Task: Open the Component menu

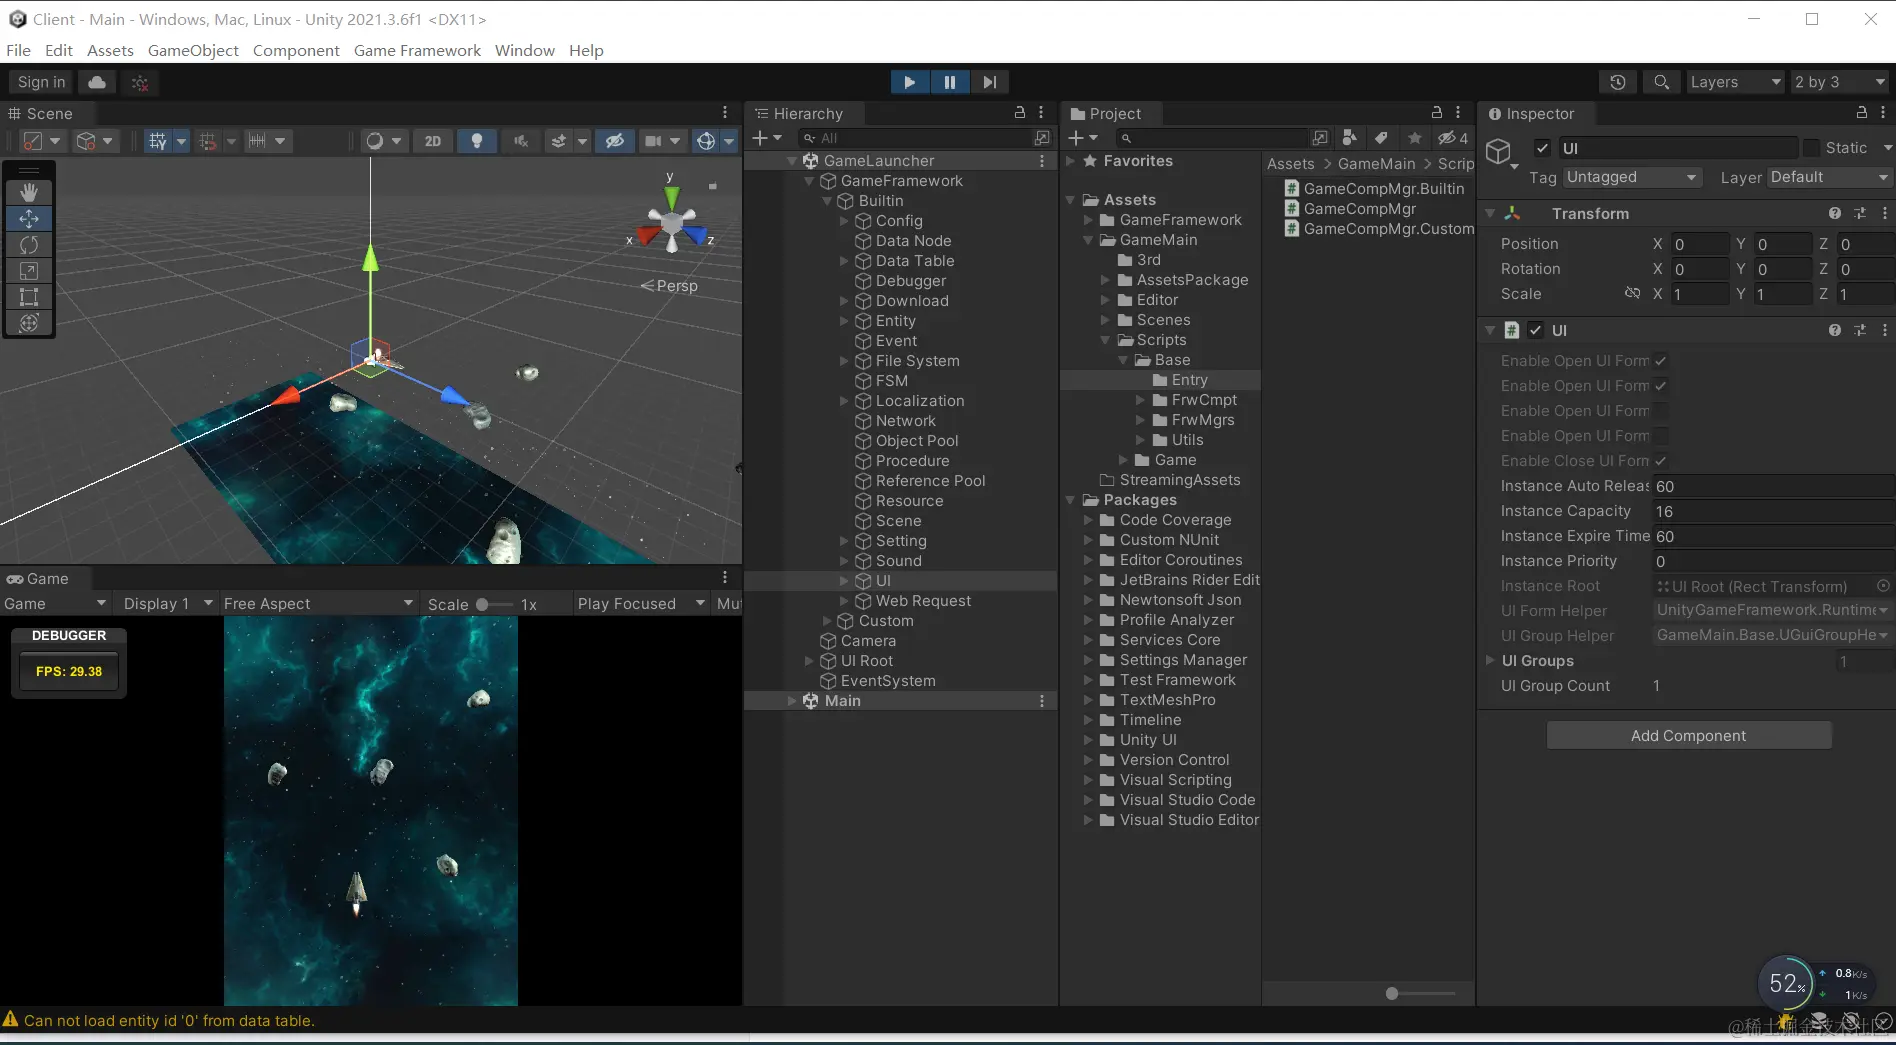Action: [x=296, y=50]
